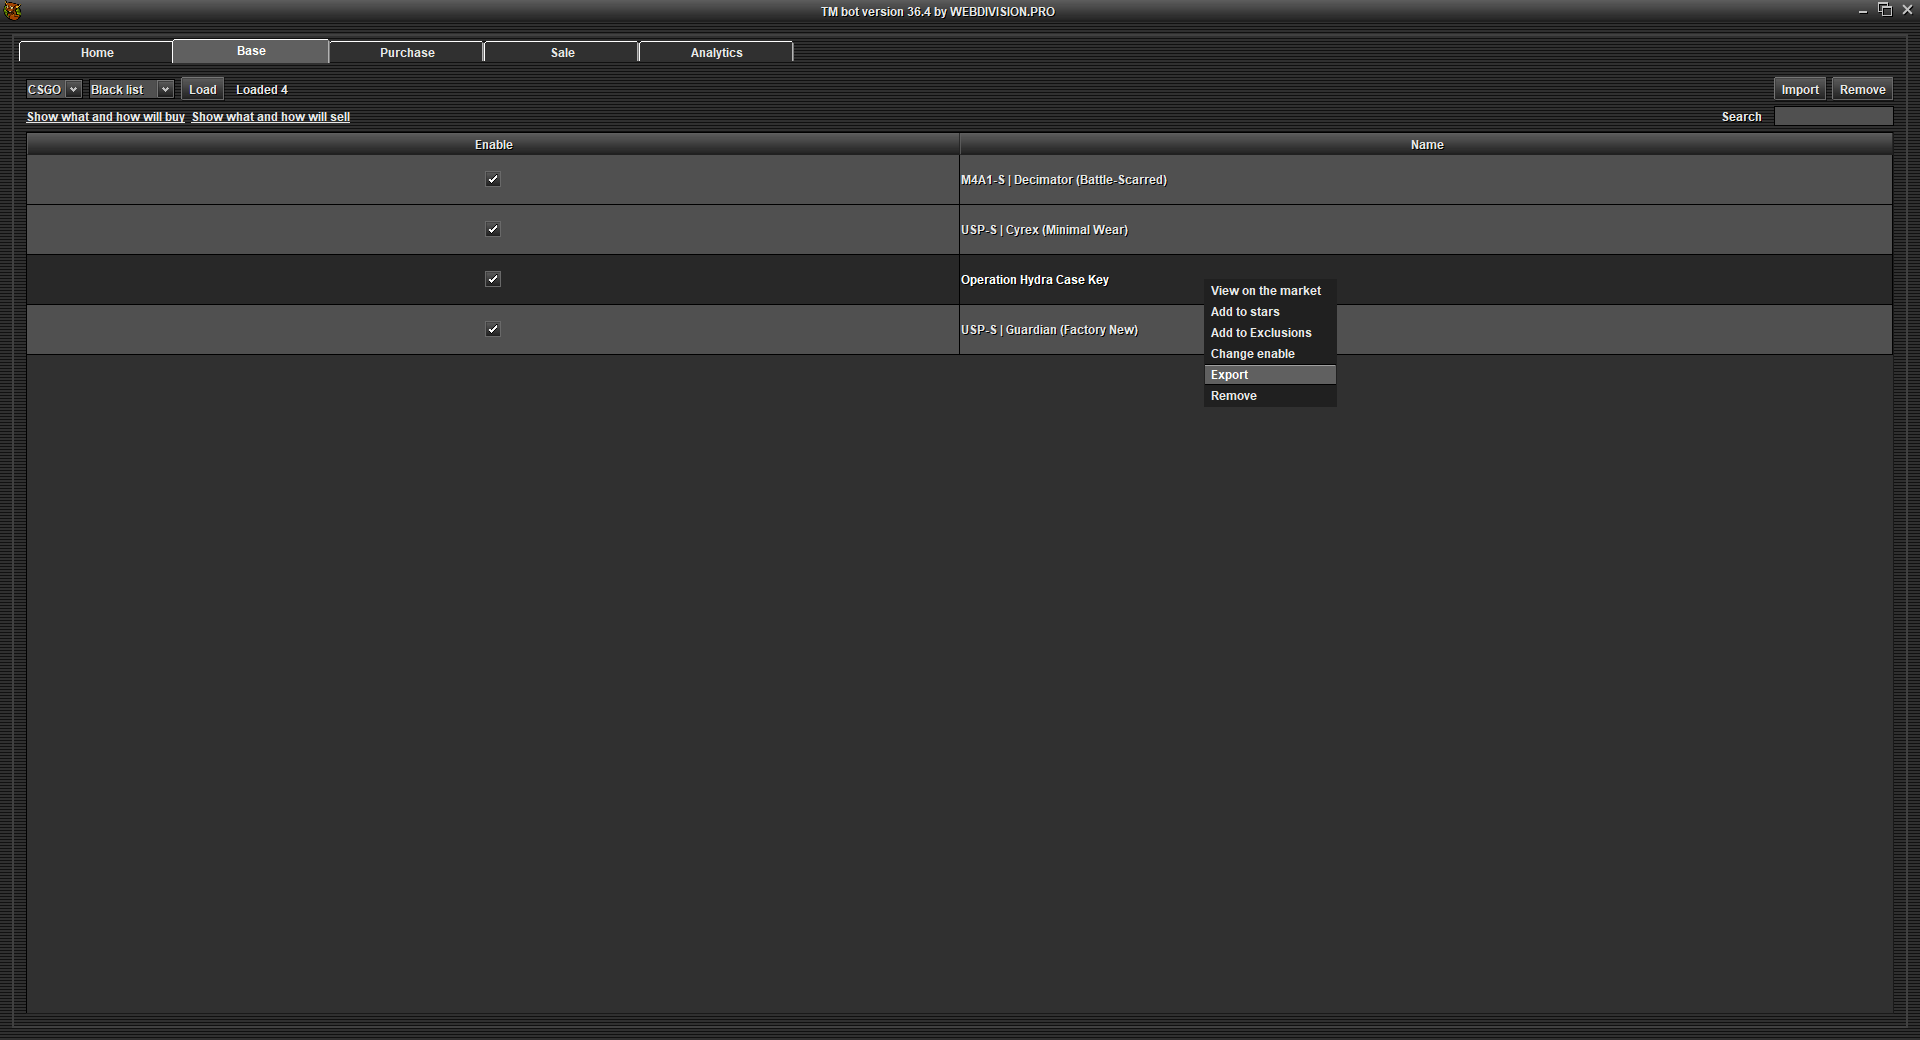1920x1040 pixels.
Task: Open the Show what and how will buy link
Action: [105, 117]
